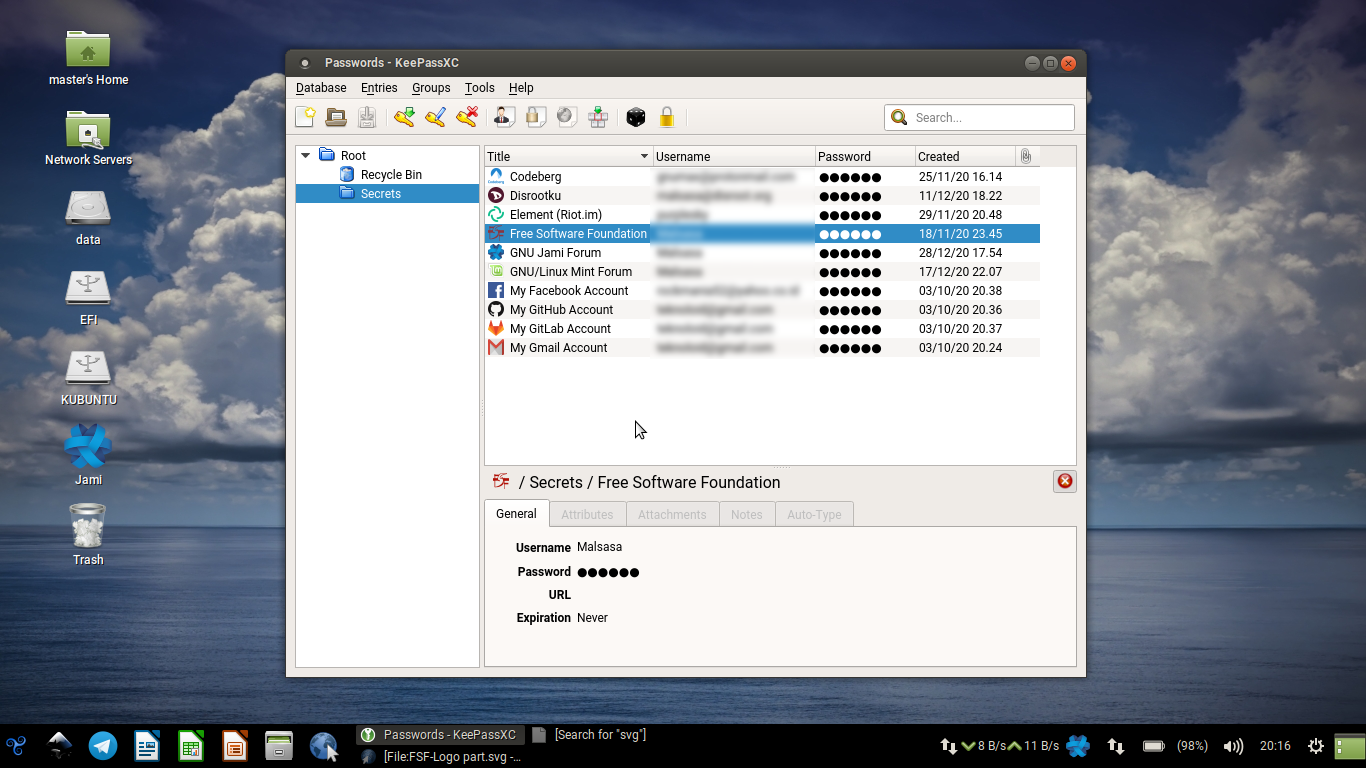Delete the selected entry with red-X key
The height and width of the screenshot is (768, 1366).
pos(466,117)
